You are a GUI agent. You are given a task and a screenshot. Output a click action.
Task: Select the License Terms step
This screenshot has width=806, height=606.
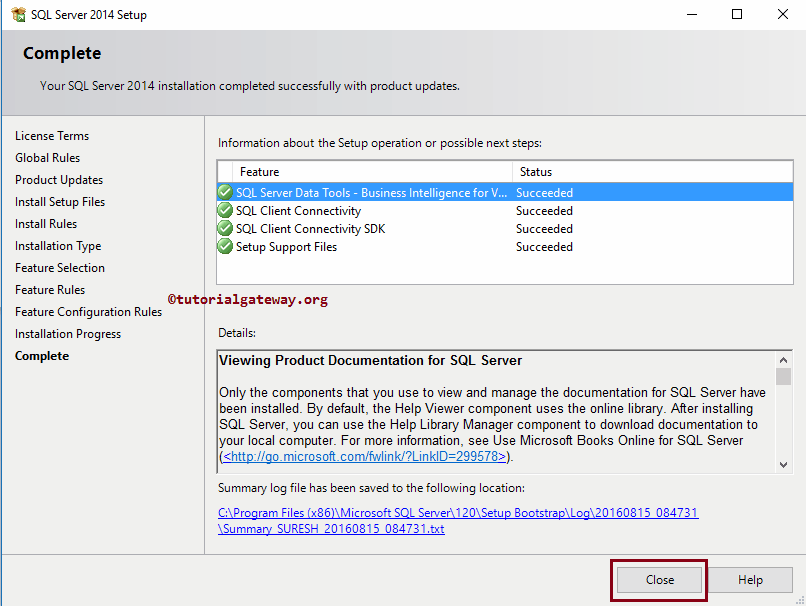point(52,135)
